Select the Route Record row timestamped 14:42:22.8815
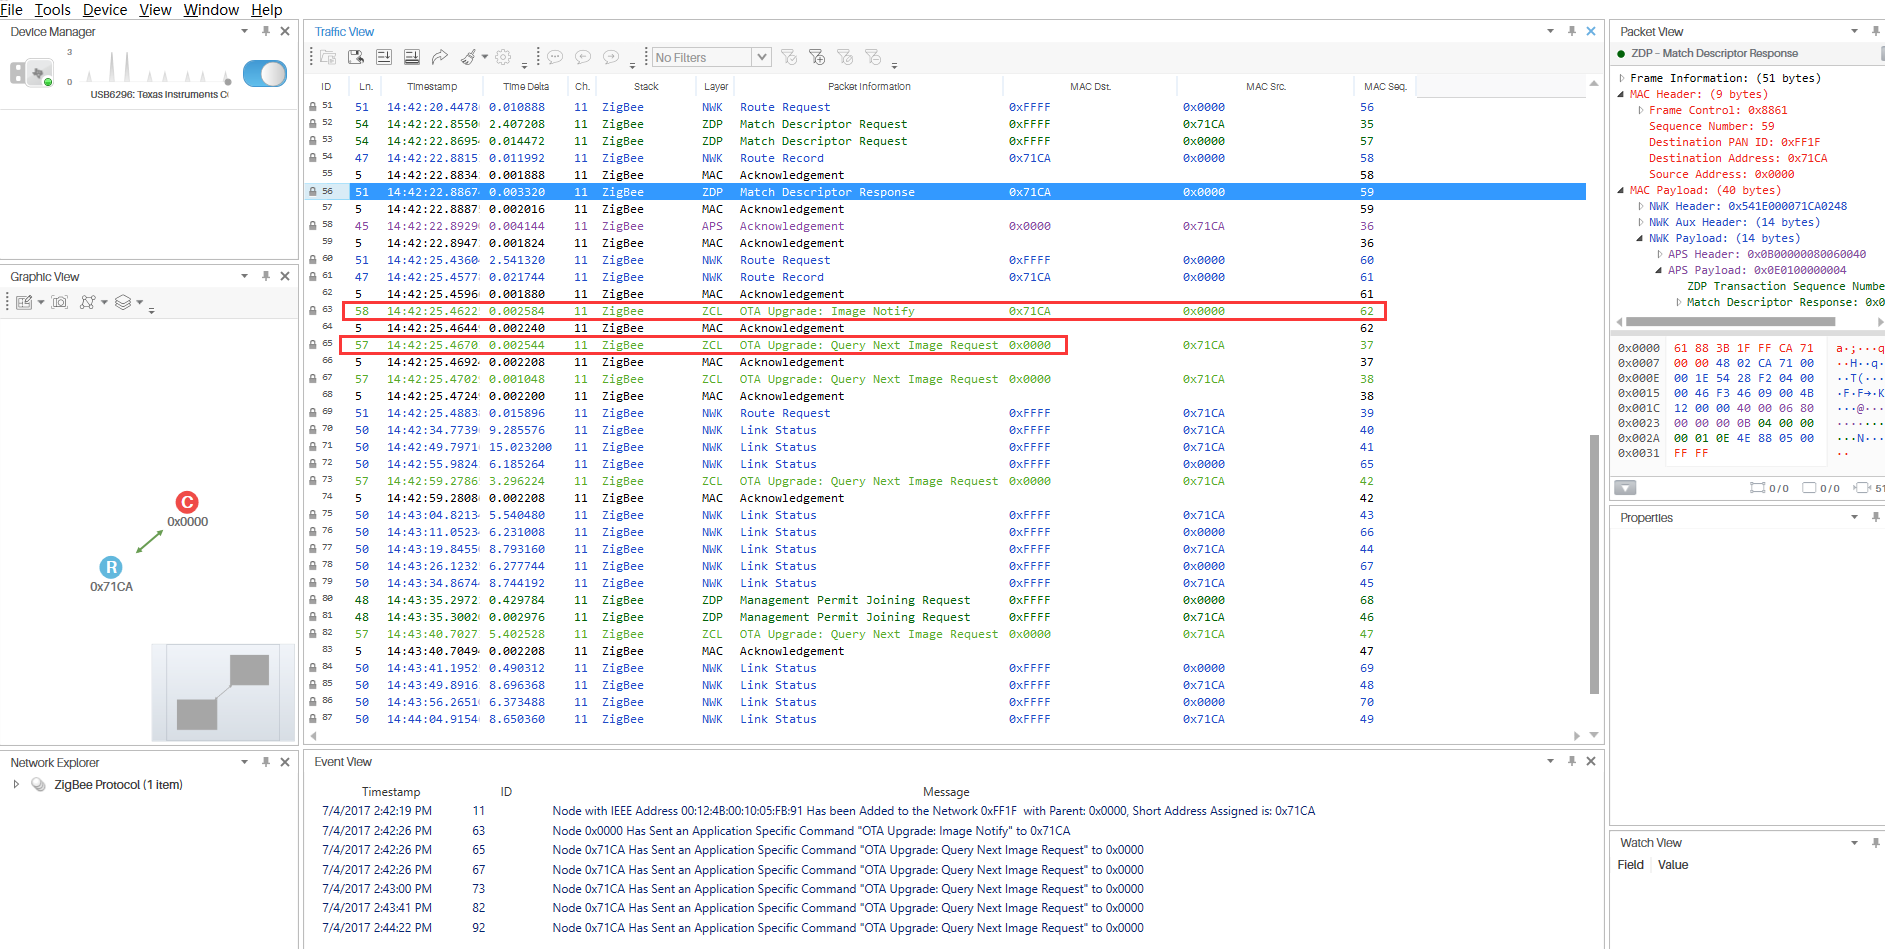The height and width of the screenshot is (949, 1885). [946, 158]
